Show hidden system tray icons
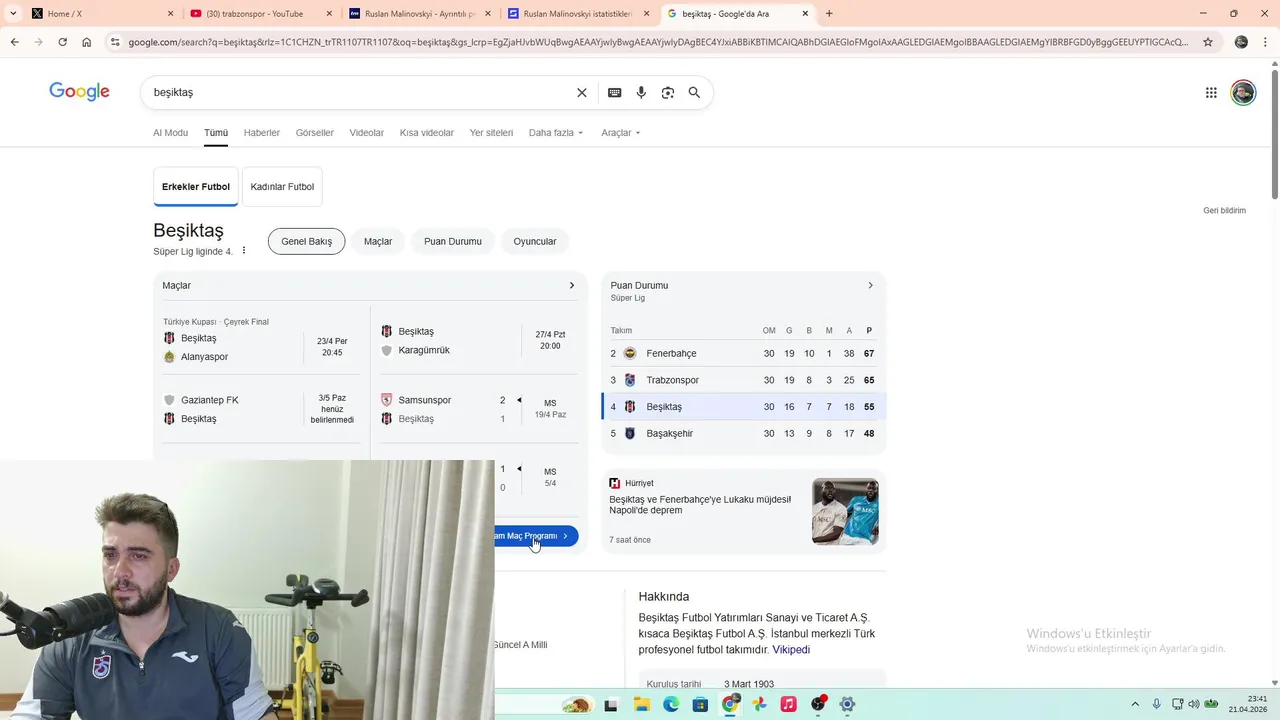1280x720 pixels. tap(1135, 704)
